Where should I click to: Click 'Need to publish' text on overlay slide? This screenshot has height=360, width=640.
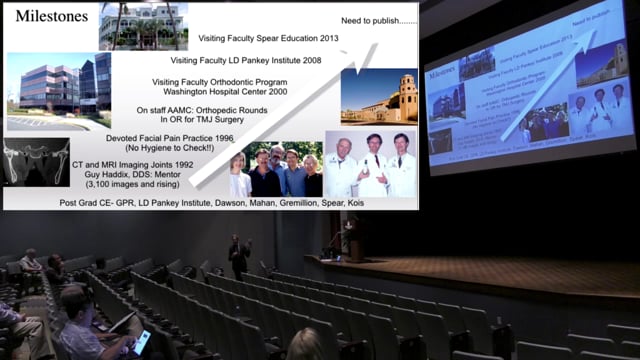(379, 20)
